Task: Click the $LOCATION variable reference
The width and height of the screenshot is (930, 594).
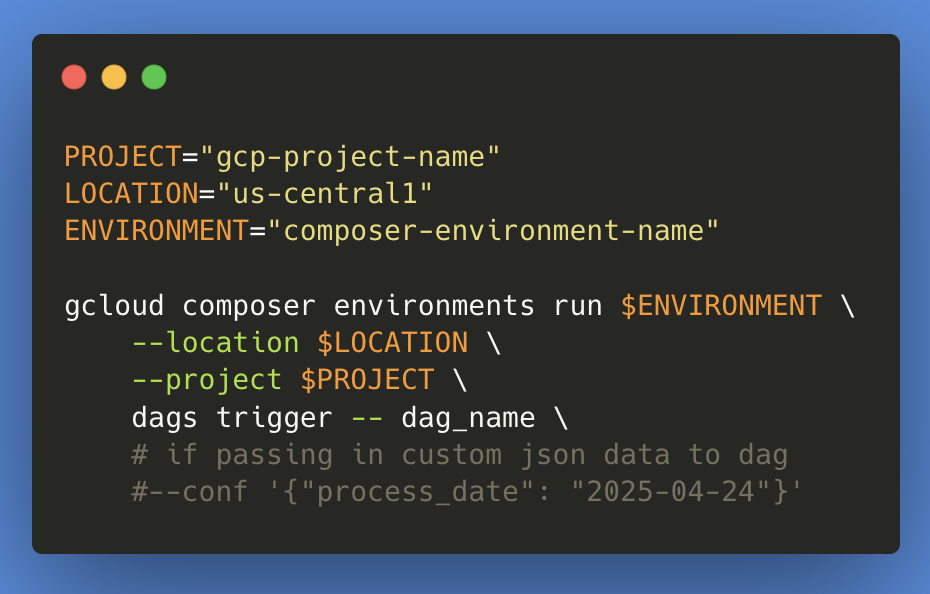Action: [393, 343]
